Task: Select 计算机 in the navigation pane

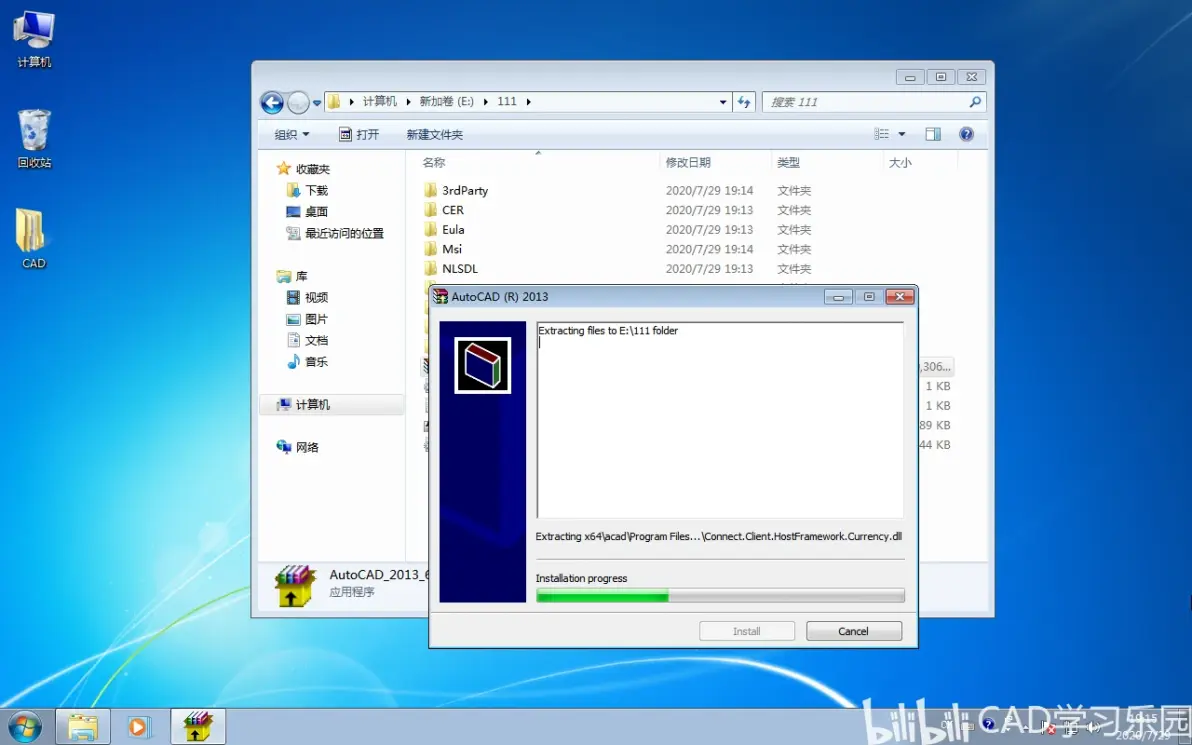Action: (x=331, y=404)
